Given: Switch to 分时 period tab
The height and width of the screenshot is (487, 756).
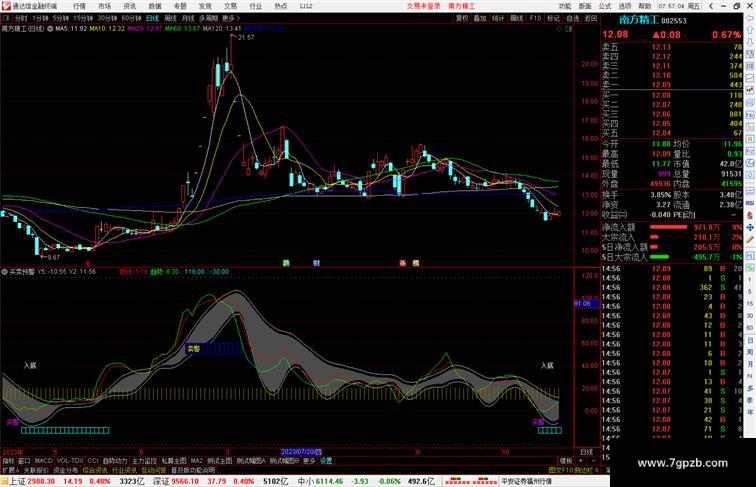Looking at the screenshot, I should pos(21,18).
